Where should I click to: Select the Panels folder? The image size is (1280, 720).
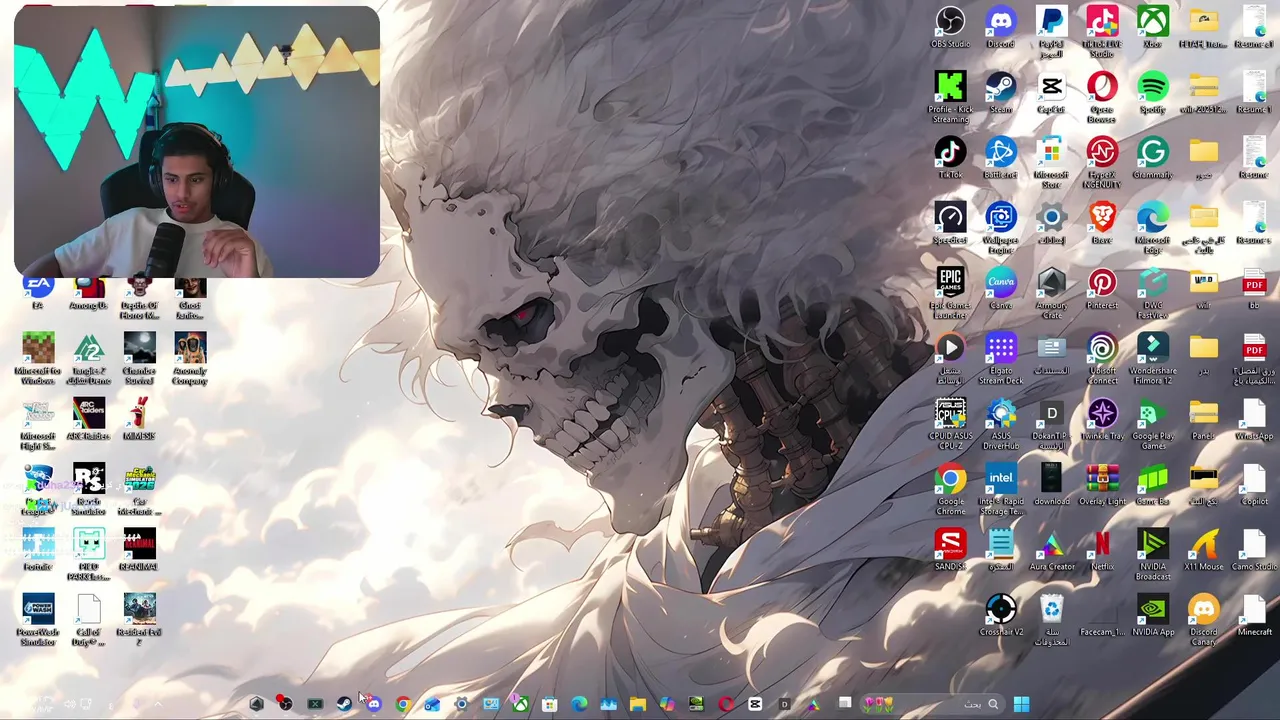tap(1203, 419)
